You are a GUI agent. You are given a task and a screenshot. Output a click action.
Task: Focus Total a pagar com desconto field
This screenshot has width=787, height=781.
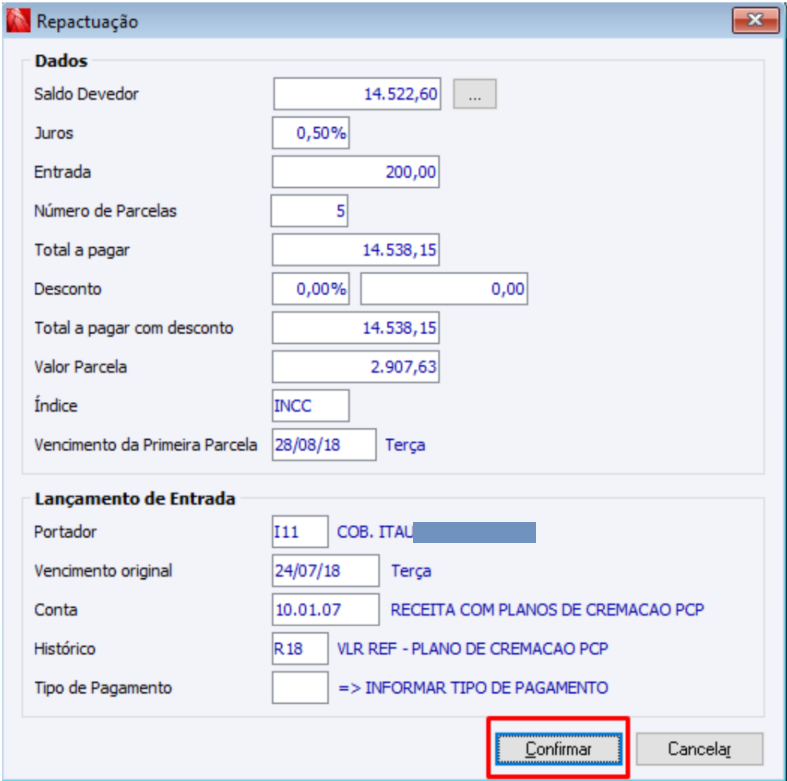click(x=356, y=328)
